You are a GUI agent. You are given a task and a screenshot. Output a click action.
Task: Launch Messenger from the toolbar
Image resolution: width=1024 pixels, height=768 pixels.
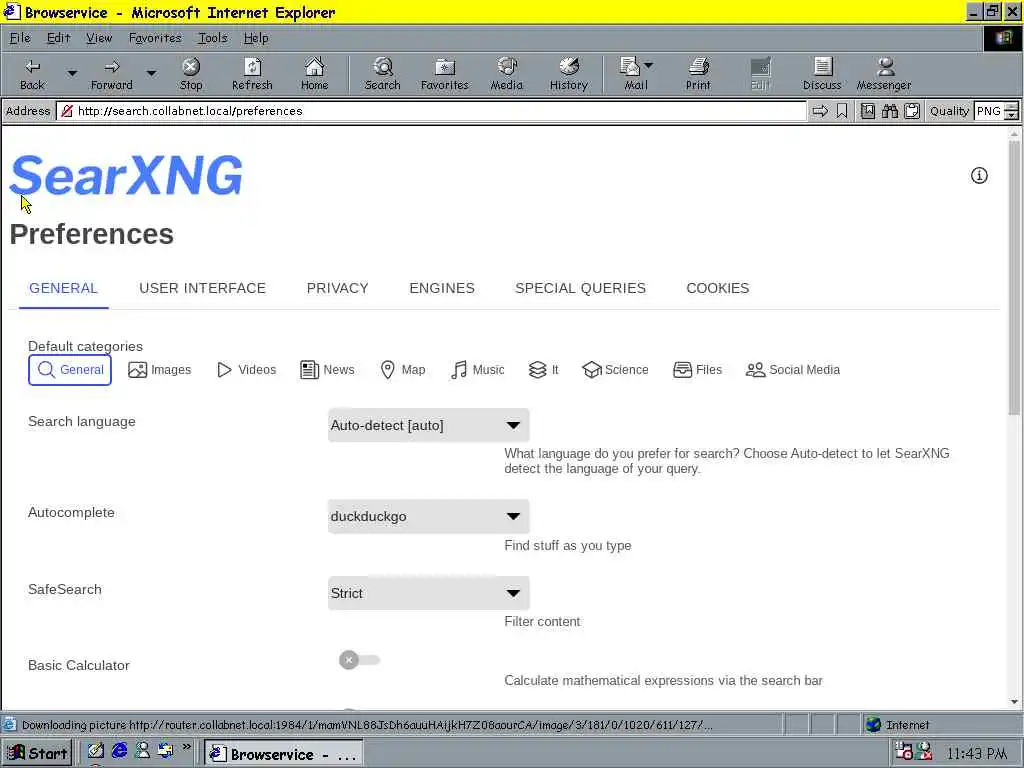[884, 74]
